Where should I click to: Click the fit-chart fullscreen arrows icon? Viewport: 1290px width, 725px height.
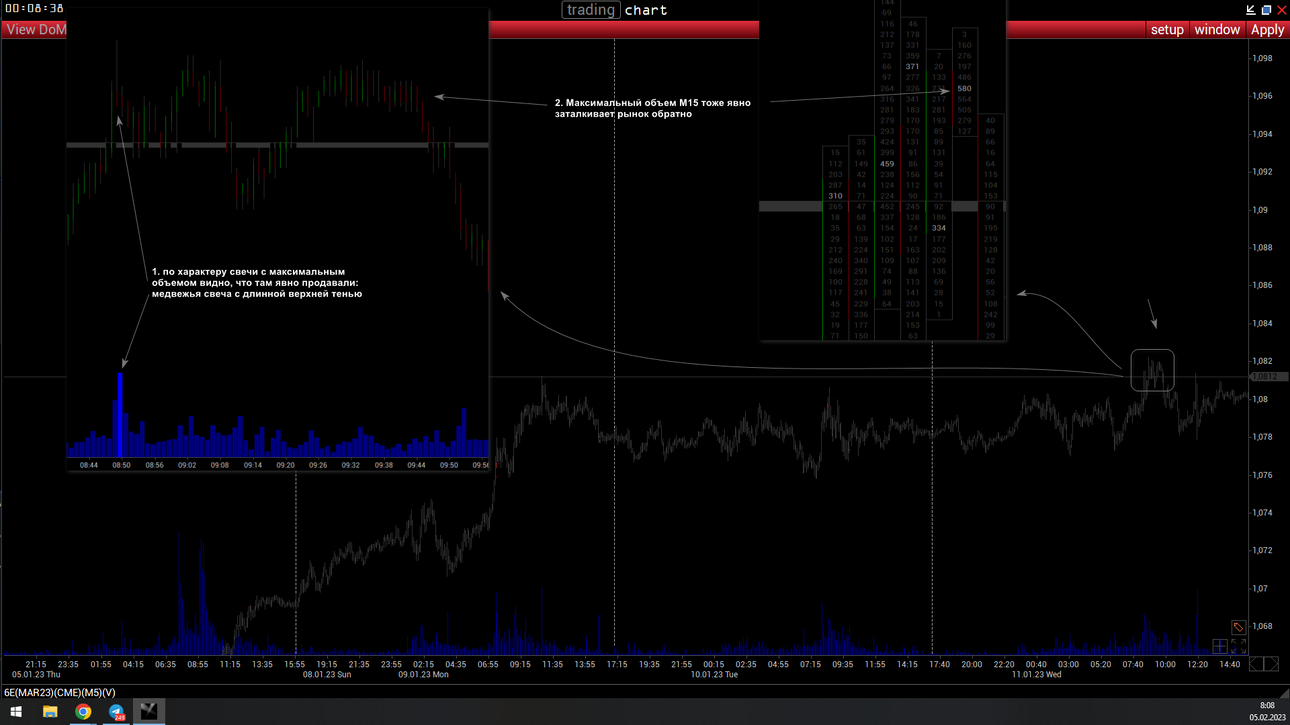click(1238, 646)
